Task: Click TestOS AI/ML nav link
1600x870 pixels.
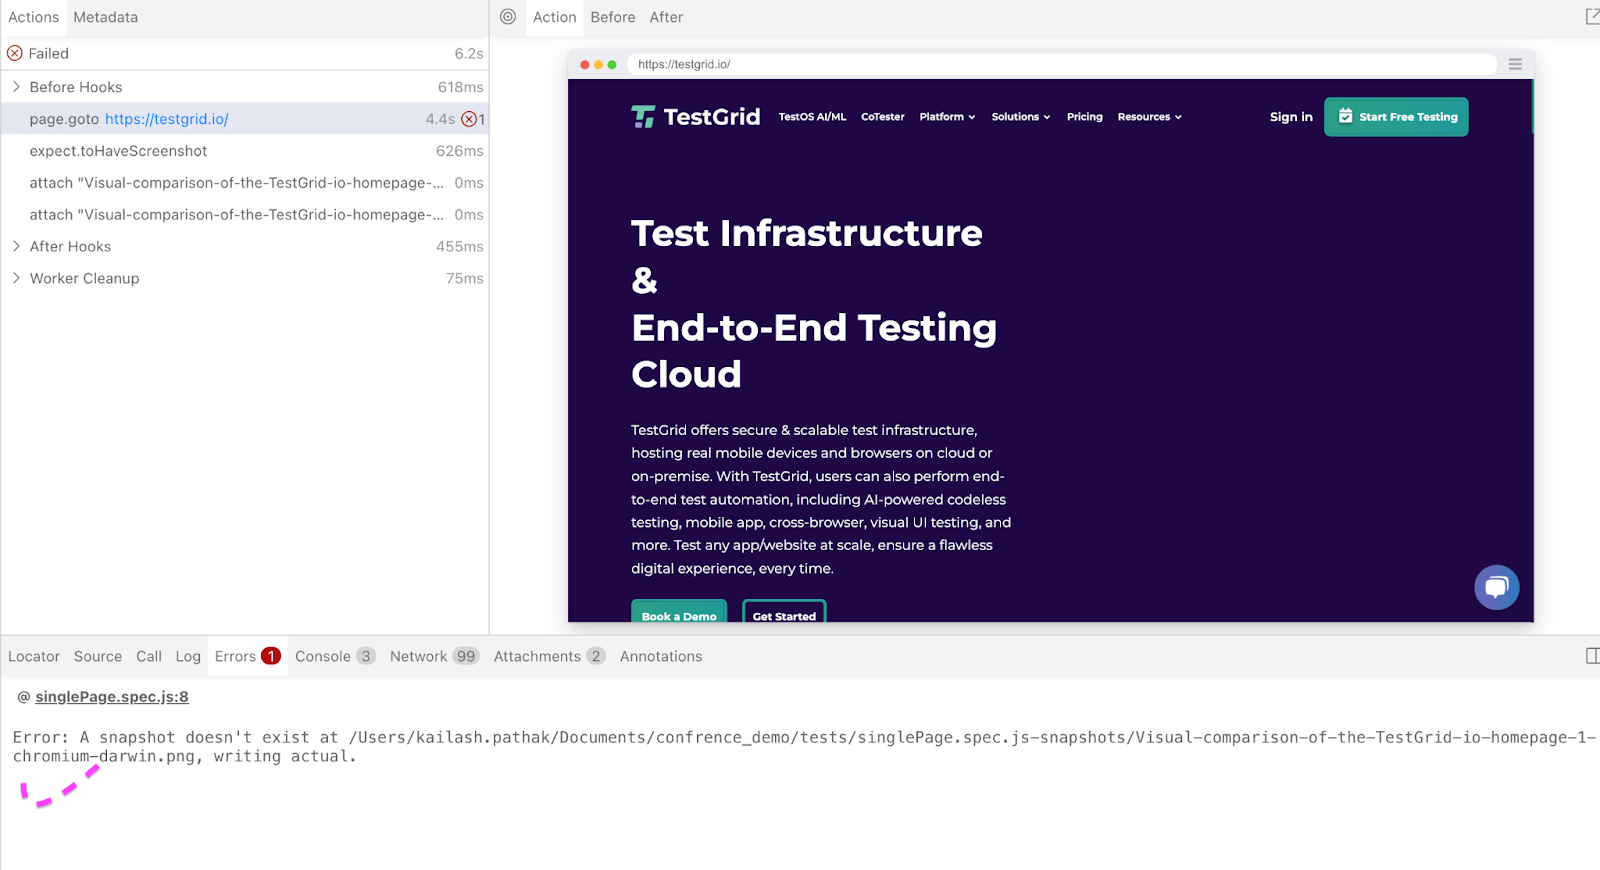Action: 812,117
